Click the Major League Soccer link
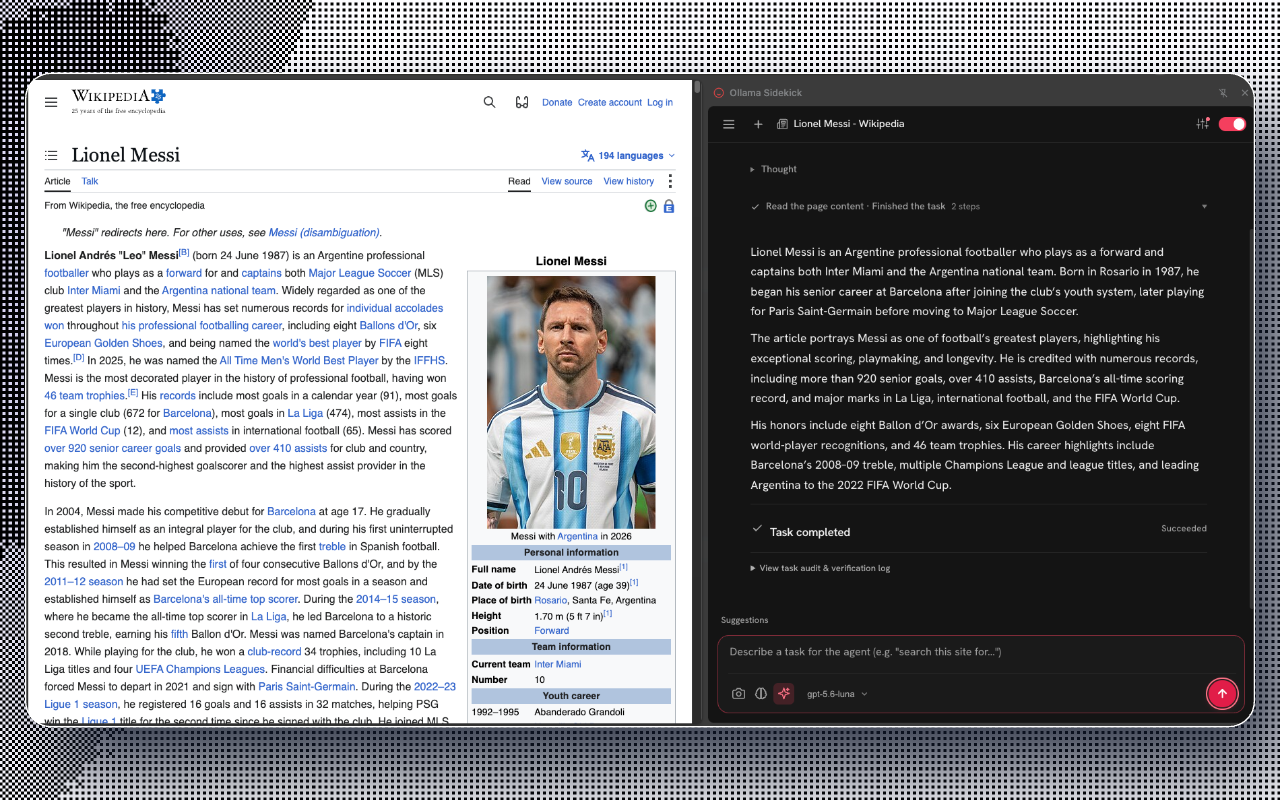Image resolution: width=1280 pixels, height=800 pixels. [360, 273]
